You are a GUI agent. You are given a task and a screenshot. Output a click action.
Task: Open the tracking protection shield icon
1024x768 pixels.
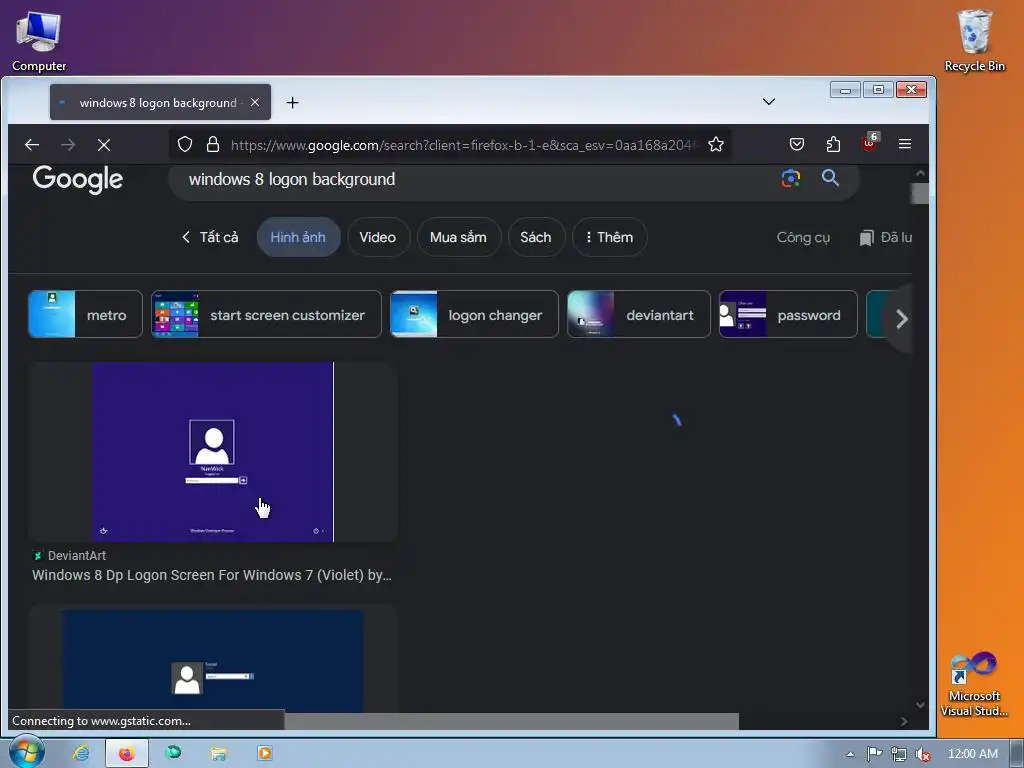pyautogui.click(x=185, y=144)
